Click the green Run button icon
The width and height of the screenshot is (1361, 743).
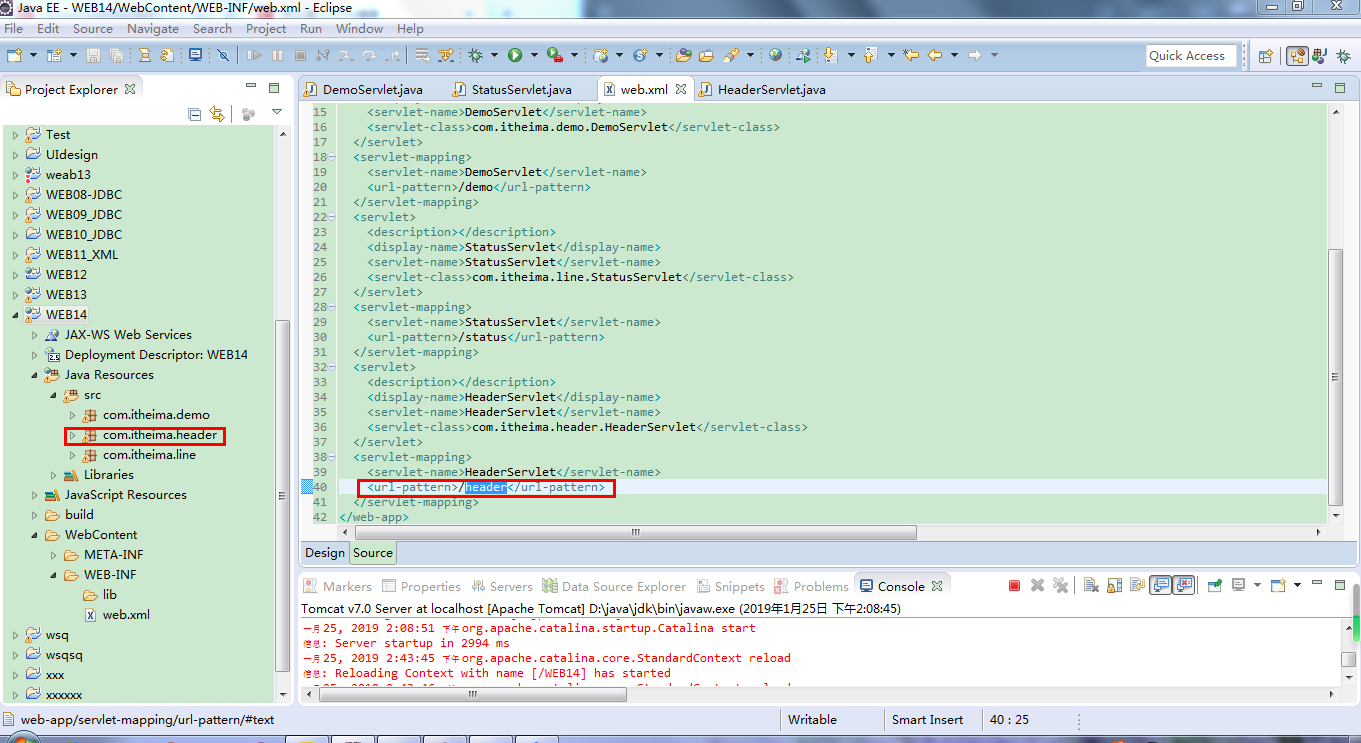pyautogui.click(x=515, y=55)
